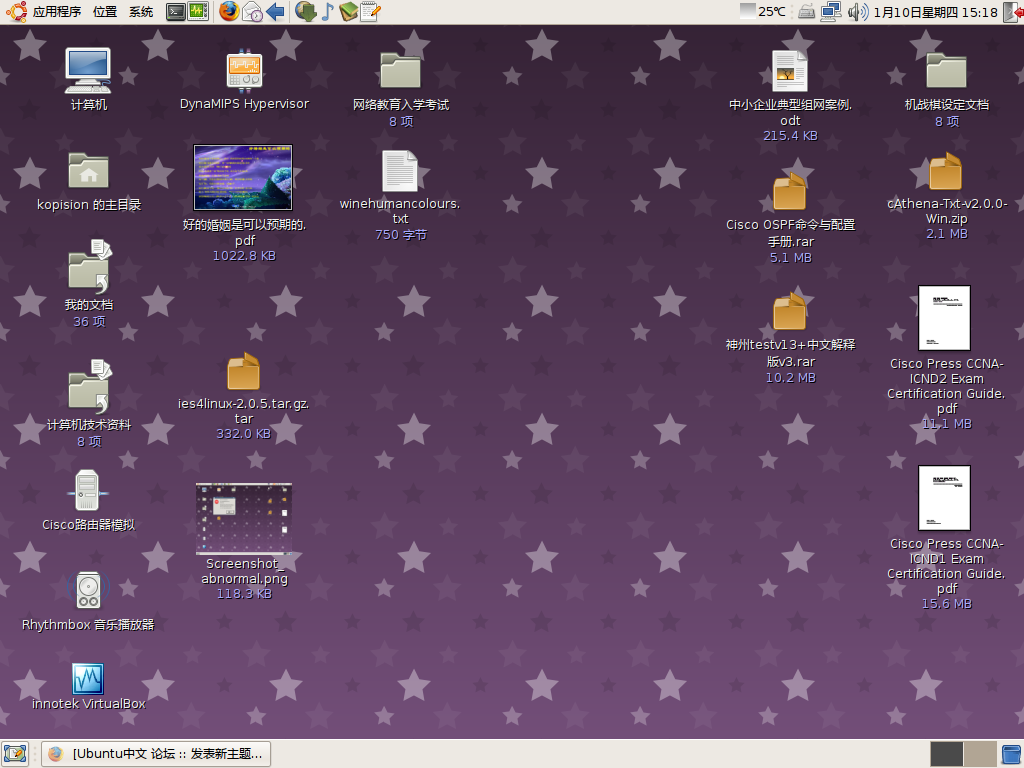1024x768 pixels.
Task: Open the 应用程序 menu
Action: pos(57,12)
